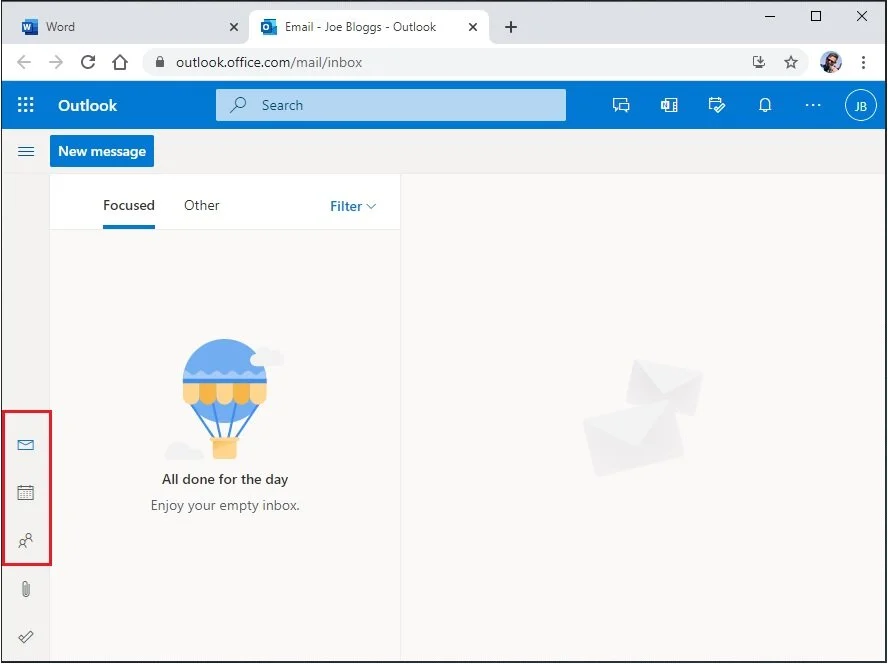Click the address bar URL

point(269,62)
